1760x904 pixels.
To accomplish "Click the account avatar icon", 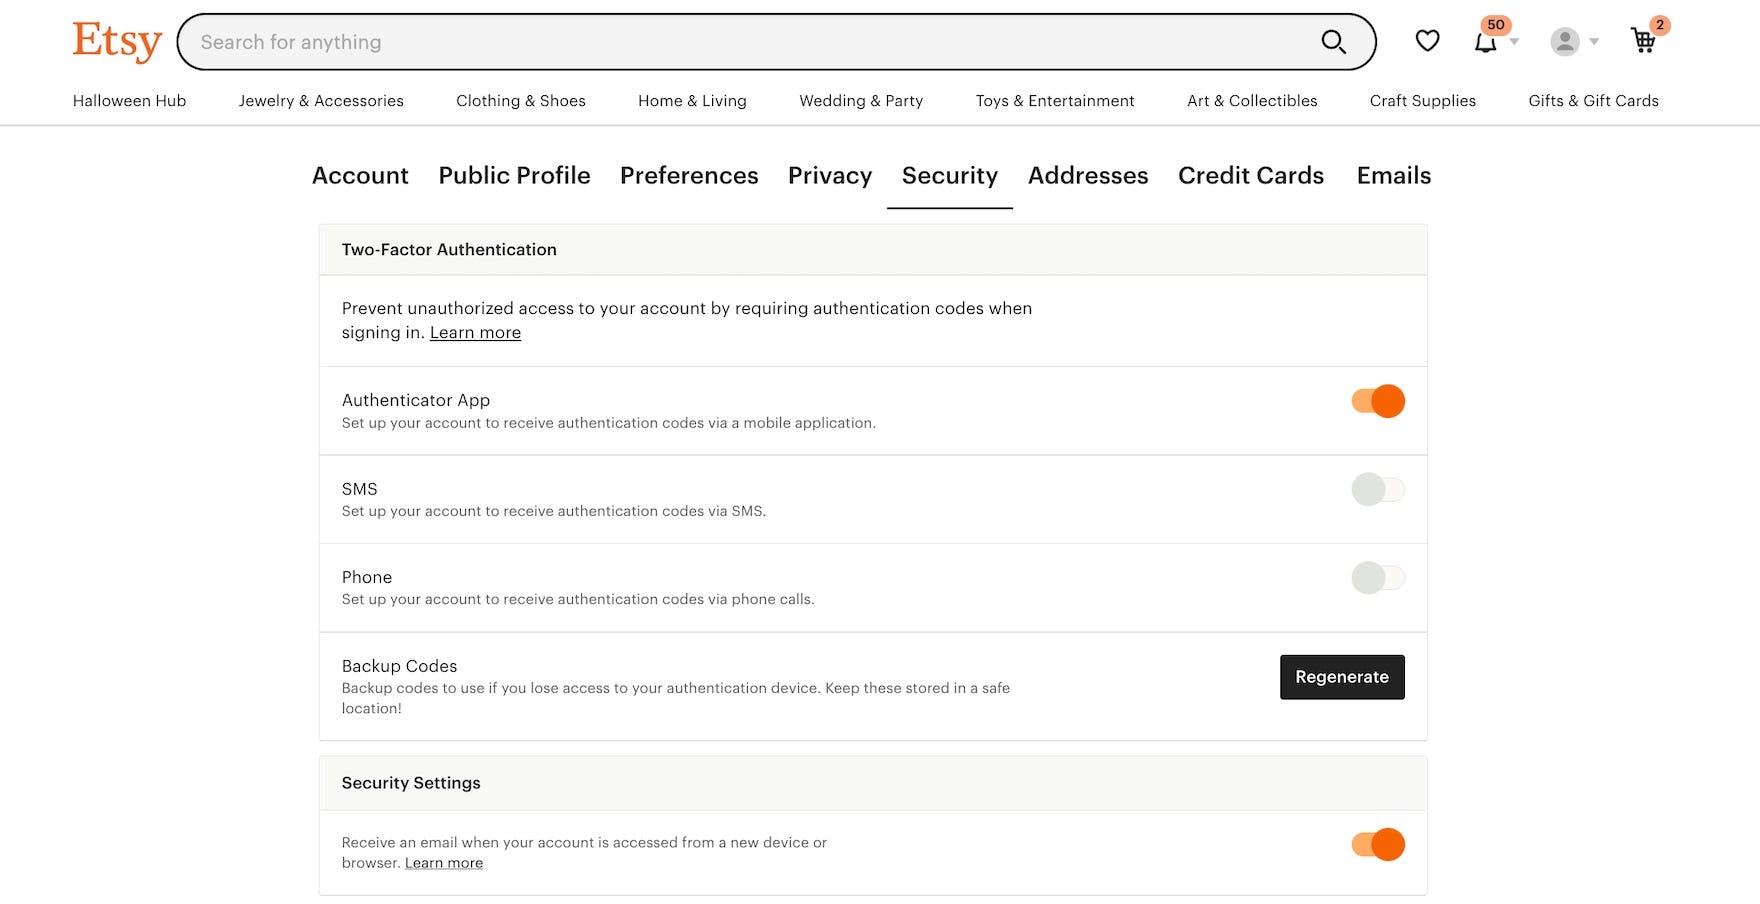I will point(1564,42).
